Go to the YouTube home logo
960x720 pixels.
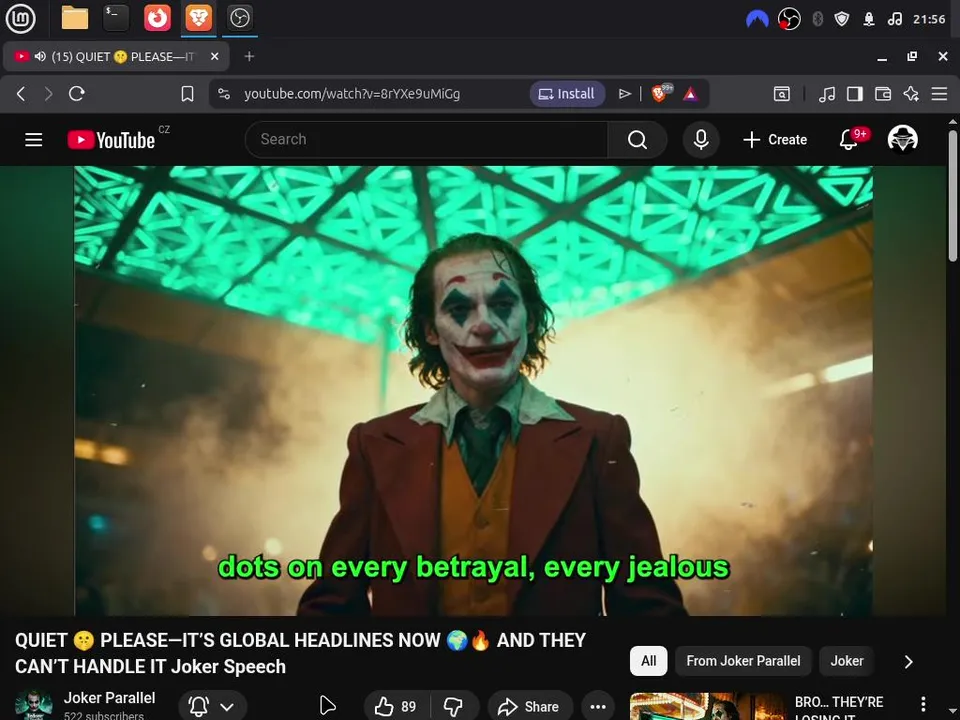pyautogui.click(x=111, y=140)
